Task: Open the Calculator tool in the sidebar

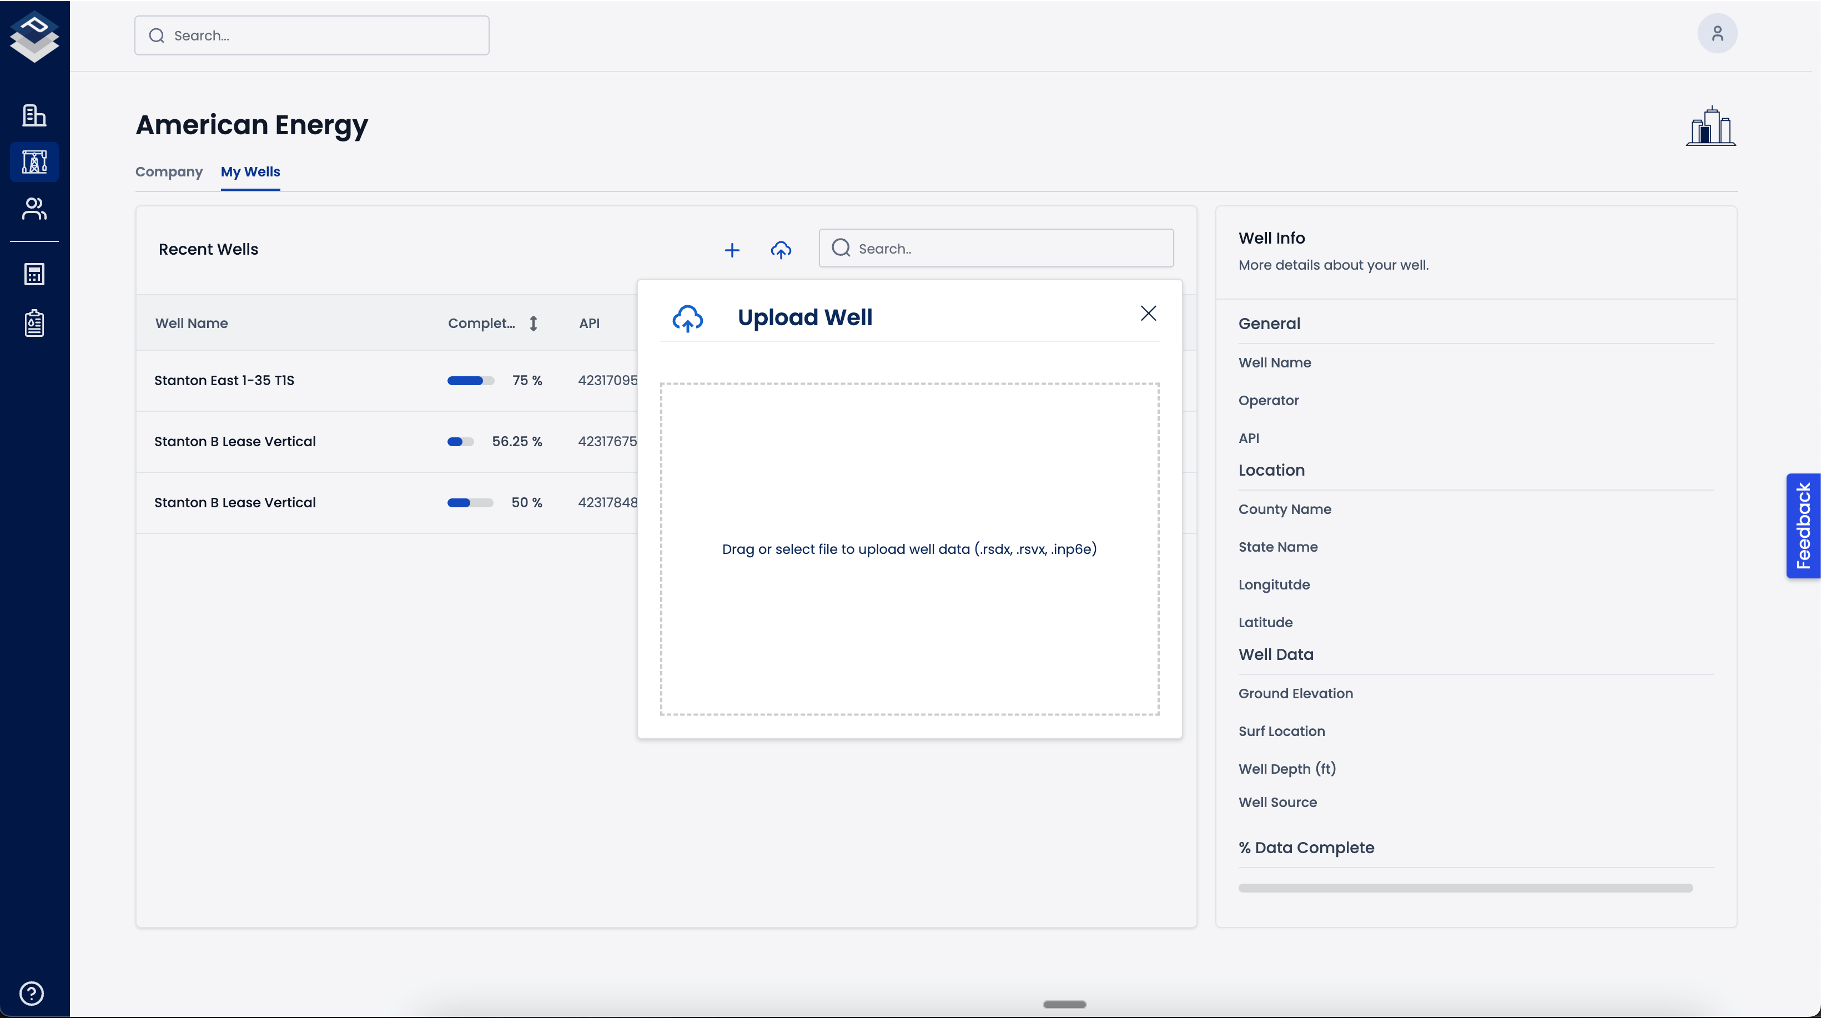Action: 34,273
